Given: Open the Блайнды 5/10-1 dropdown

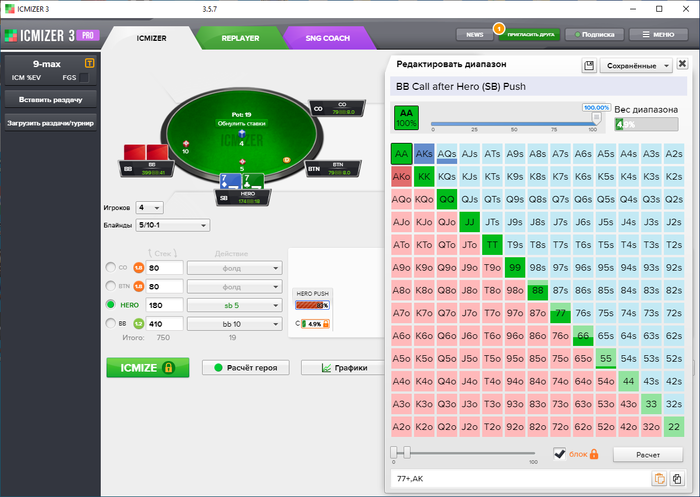Looking at the screenshot, I should tap(172, 225).
